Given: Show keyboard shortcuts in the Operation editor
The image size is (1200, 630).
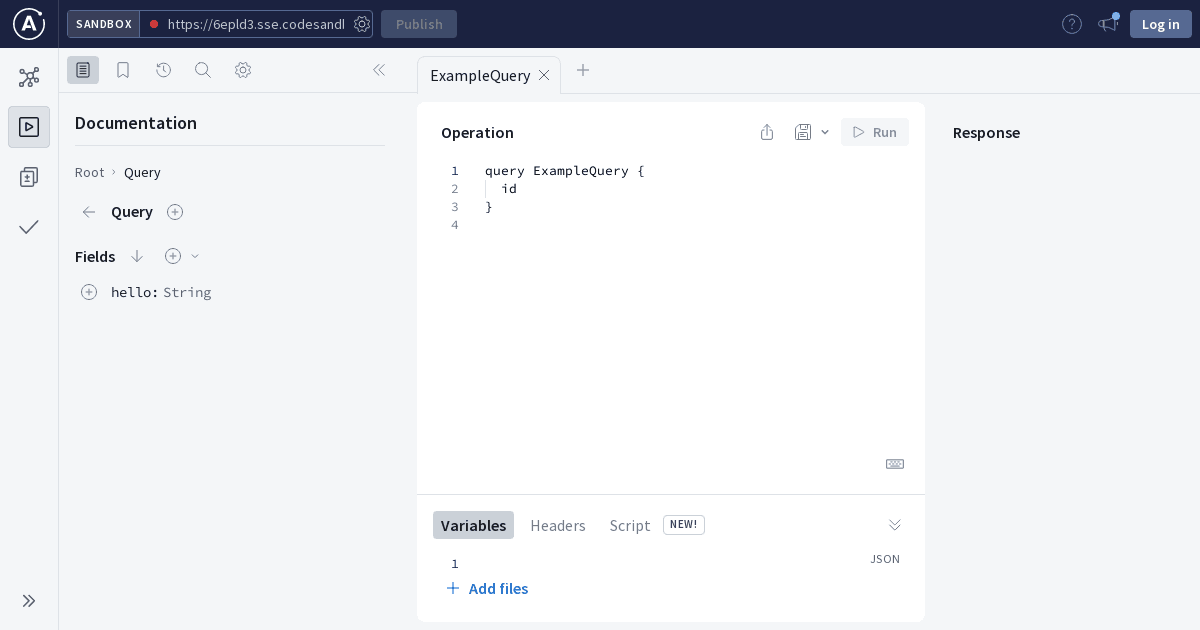Looking at the screenshot, I should click(x=894, y=464).
